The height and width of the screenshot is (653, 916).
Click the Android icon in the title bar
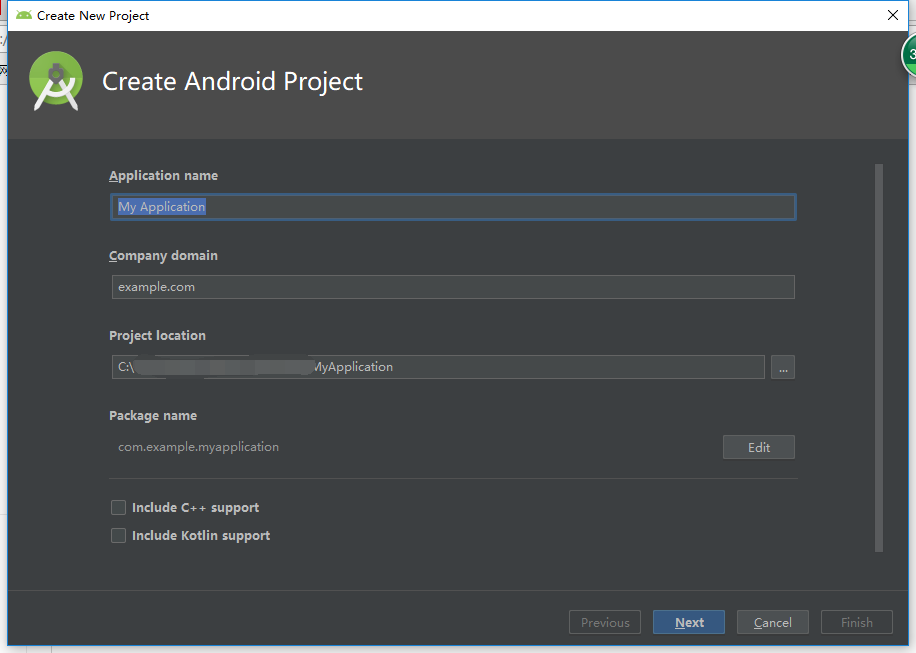tap(24, 15)
